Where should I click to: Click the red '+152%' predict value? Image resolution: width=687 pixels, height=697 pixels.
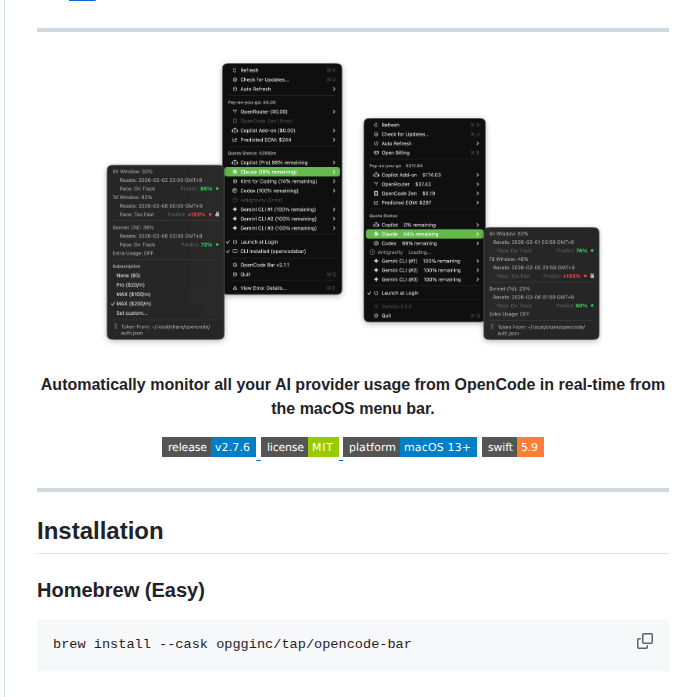point(196,214)
